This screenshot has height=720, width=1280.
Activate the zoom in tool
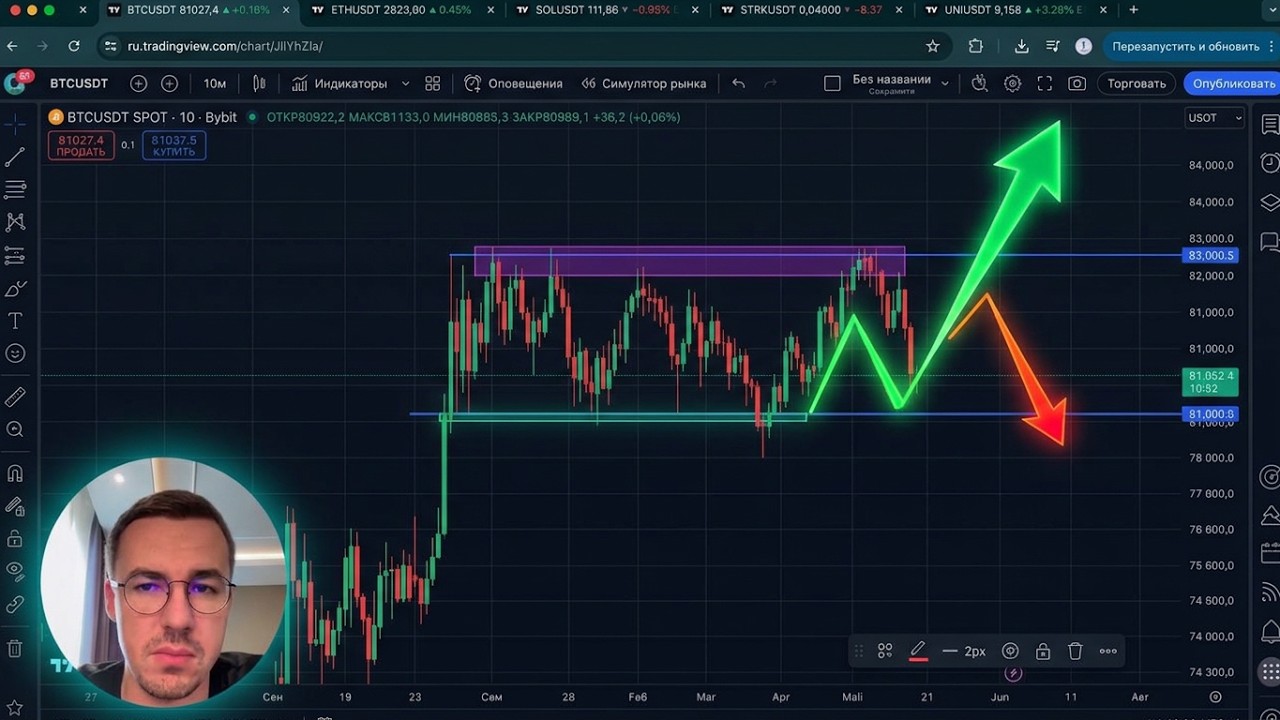coord(15,430)
